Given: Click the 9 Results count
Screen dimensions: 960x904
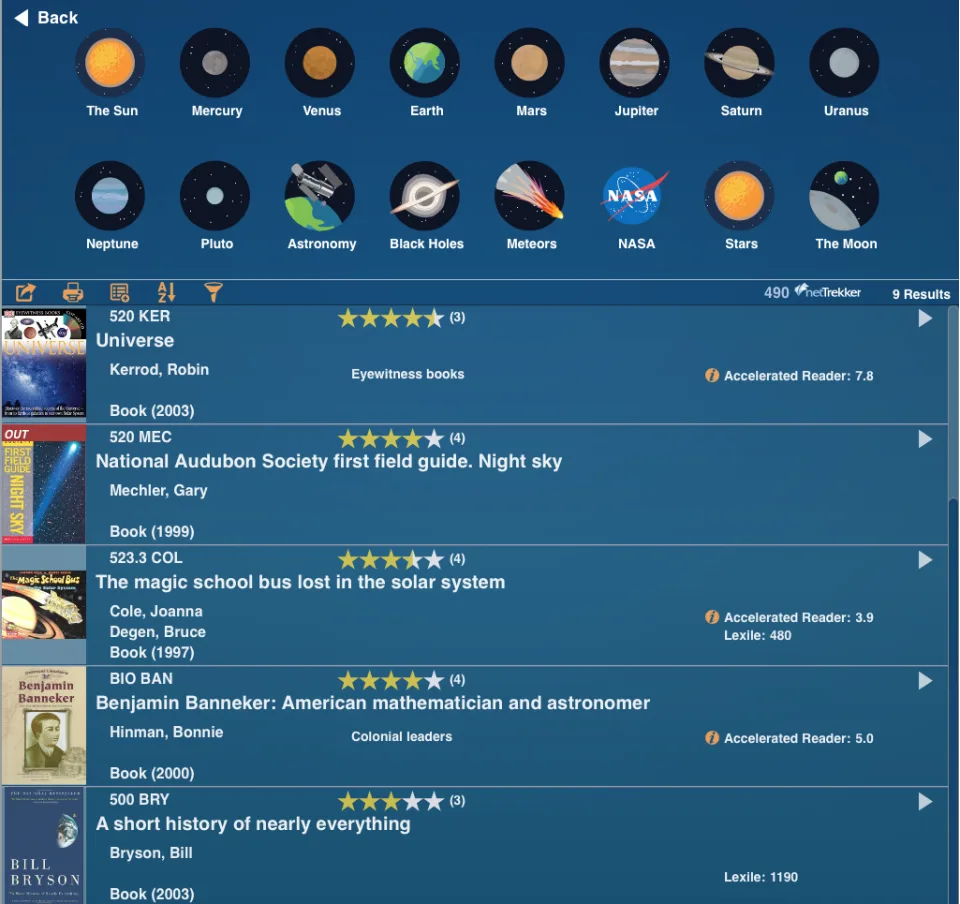Looking at the screenshot, I should point(921,294).
